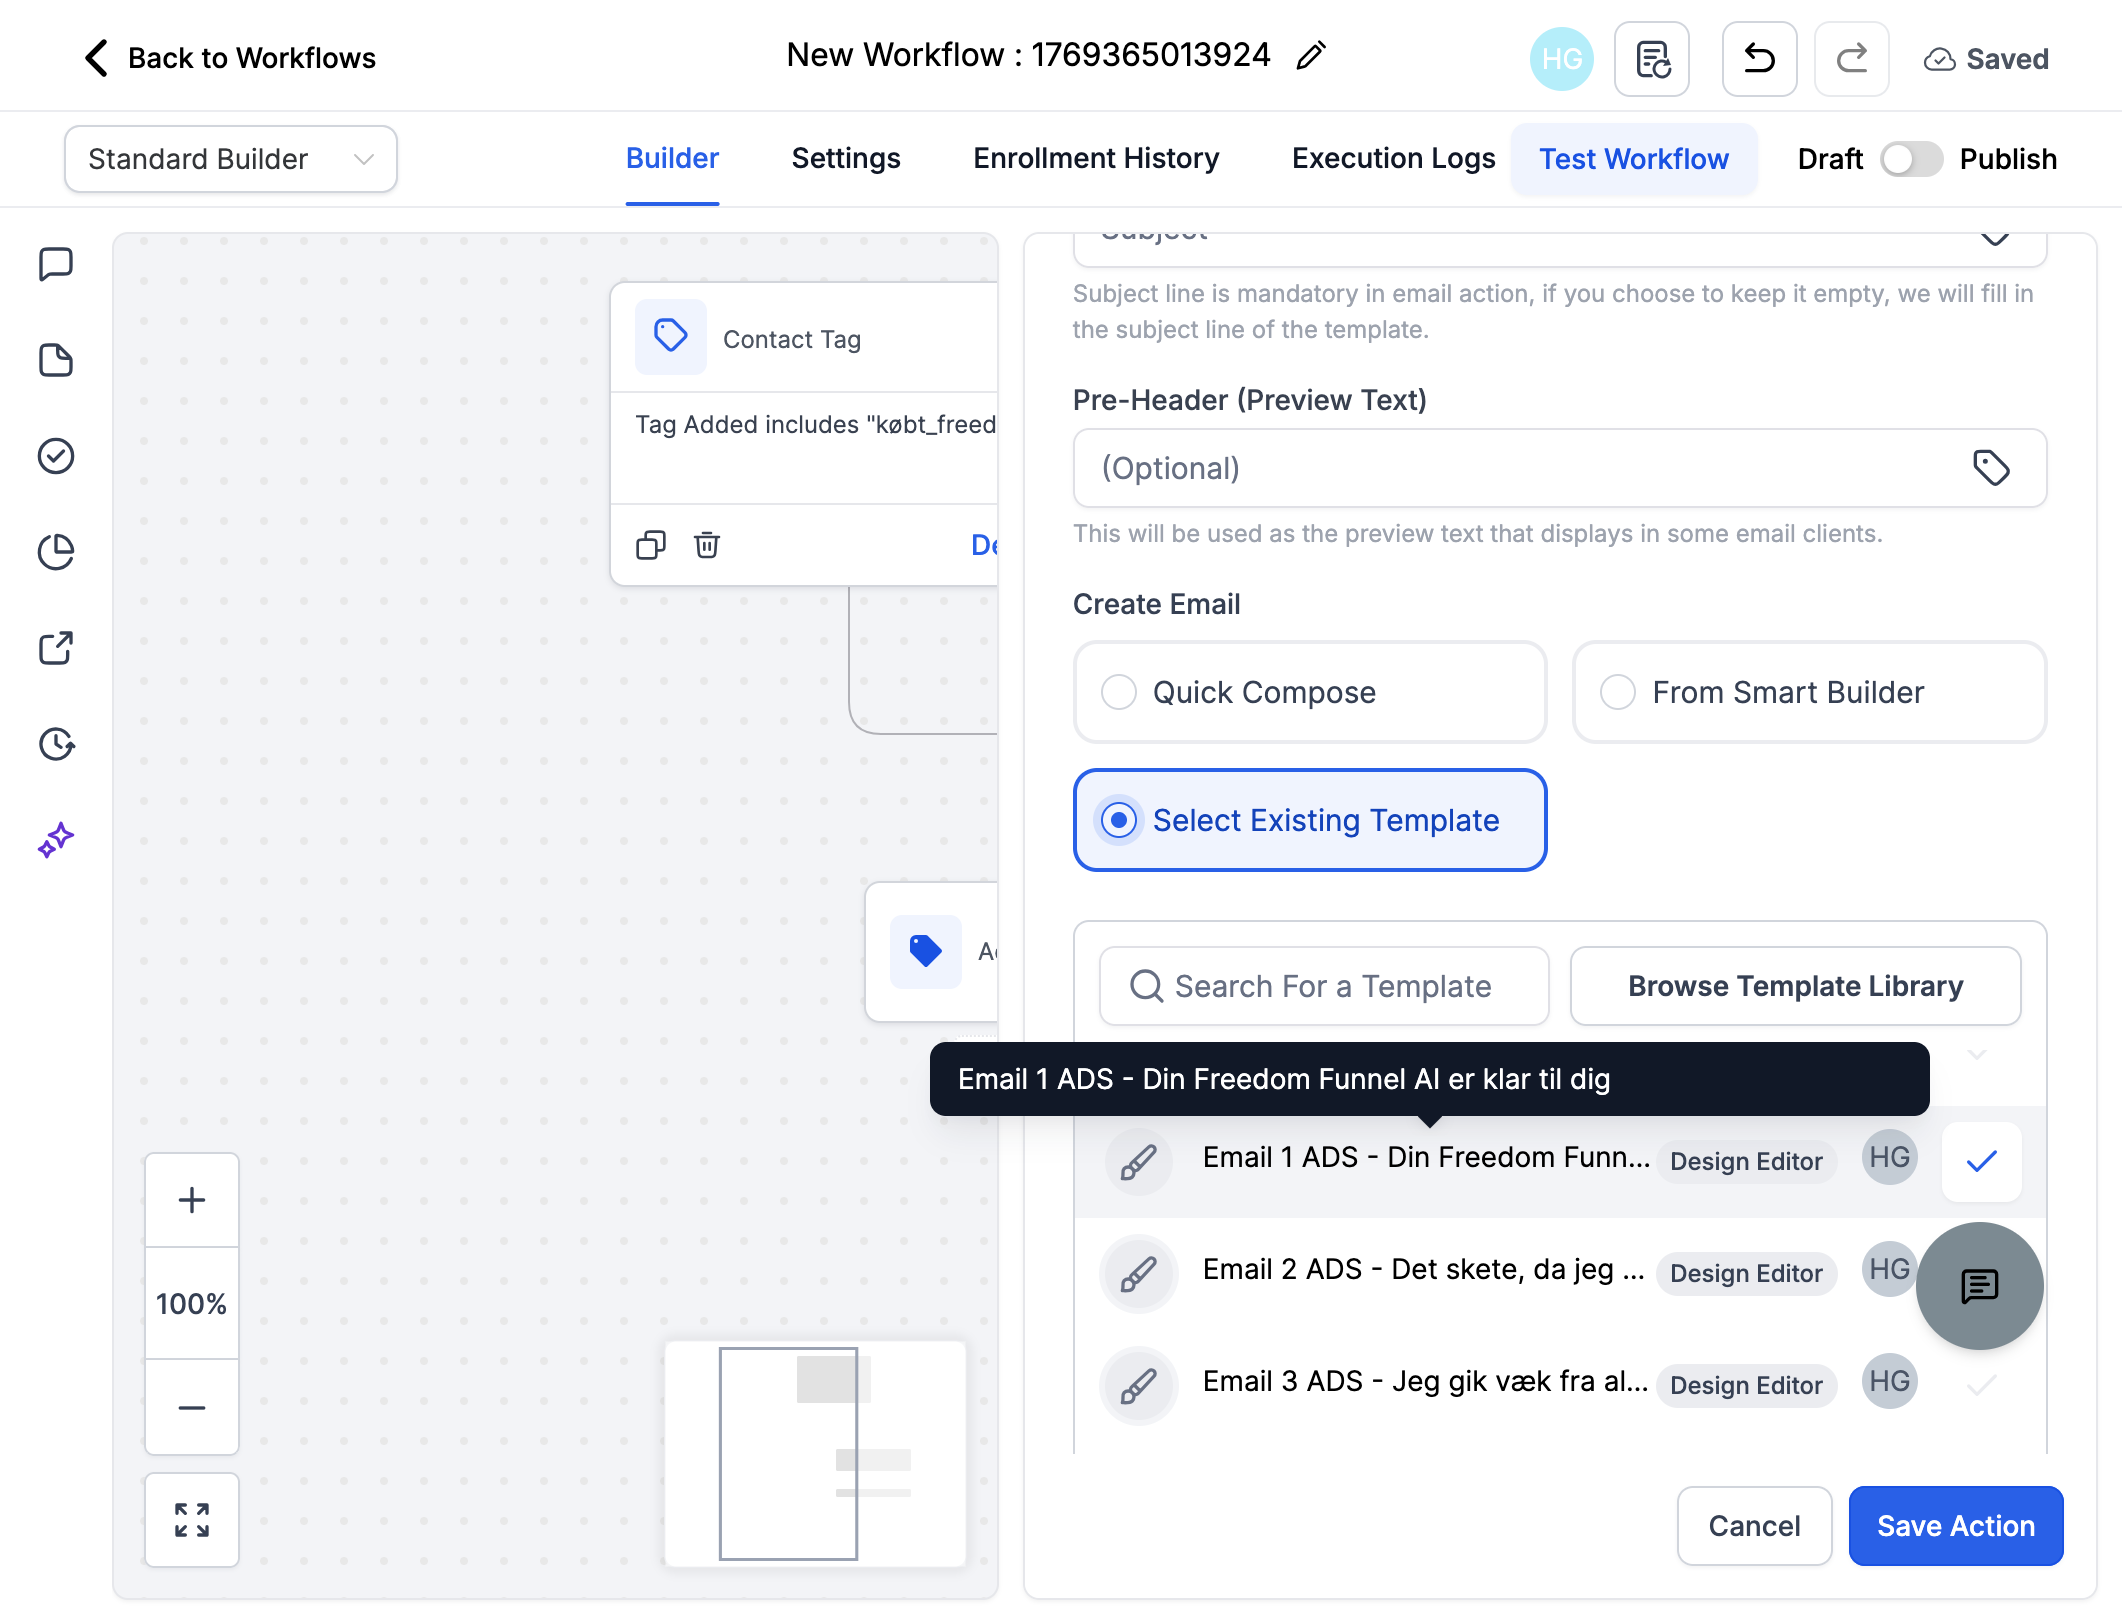Click Browse Template Library button
Viewport: 2122px width, 1624px height.
tap(1795, 986)
